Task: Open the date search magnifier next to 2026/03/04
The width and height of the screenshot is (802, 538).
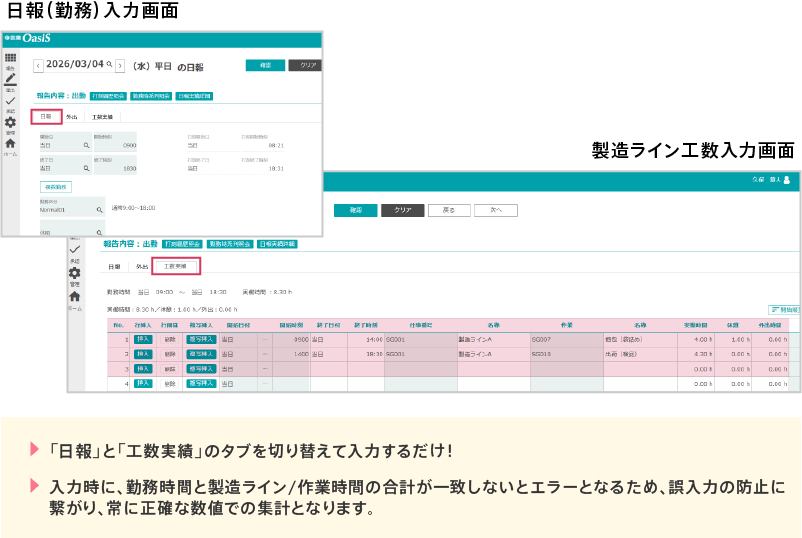Action: [x=109, y=64]
